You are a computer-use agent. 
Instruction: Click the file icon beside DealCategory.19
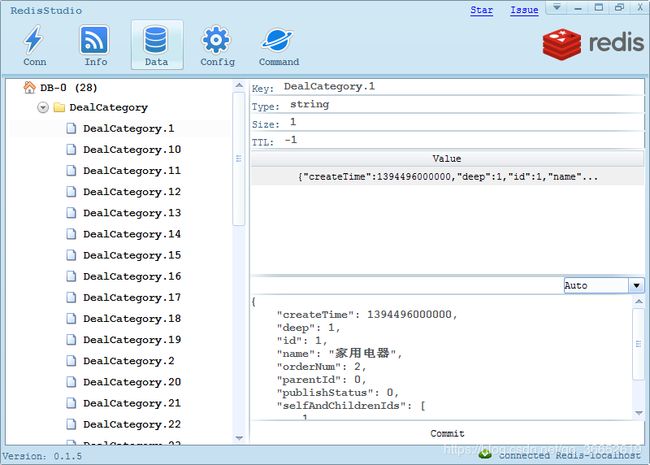click(x=71, y=340)
